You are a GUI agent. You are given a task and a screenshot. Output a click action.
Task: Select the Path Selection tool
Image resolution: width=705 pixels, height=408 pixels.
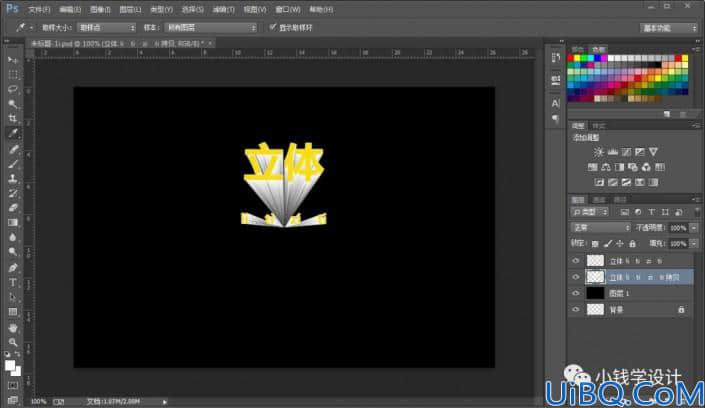[13, 297]
